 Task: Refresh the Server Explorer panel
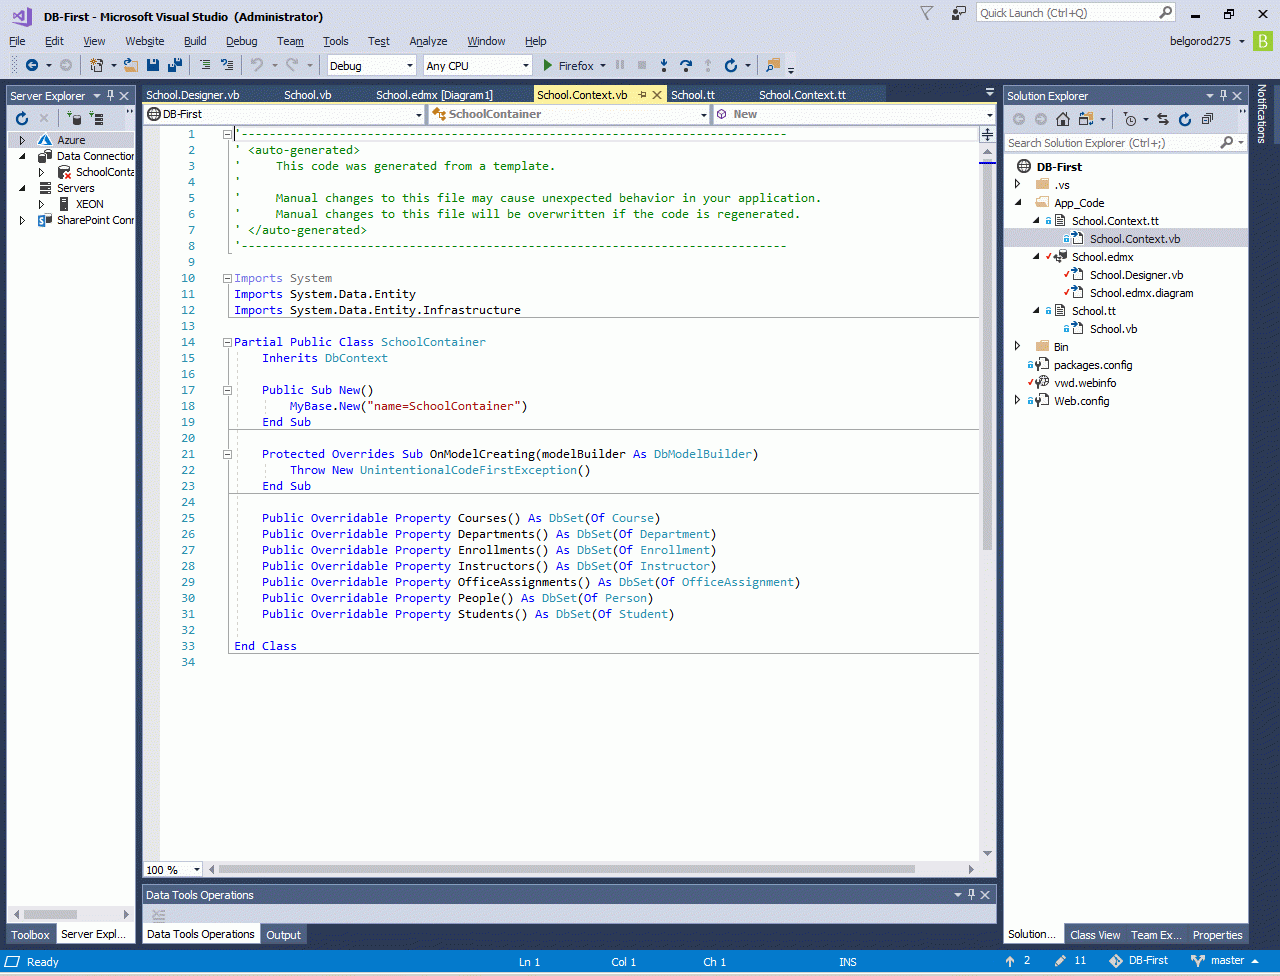tap(22, 119)
